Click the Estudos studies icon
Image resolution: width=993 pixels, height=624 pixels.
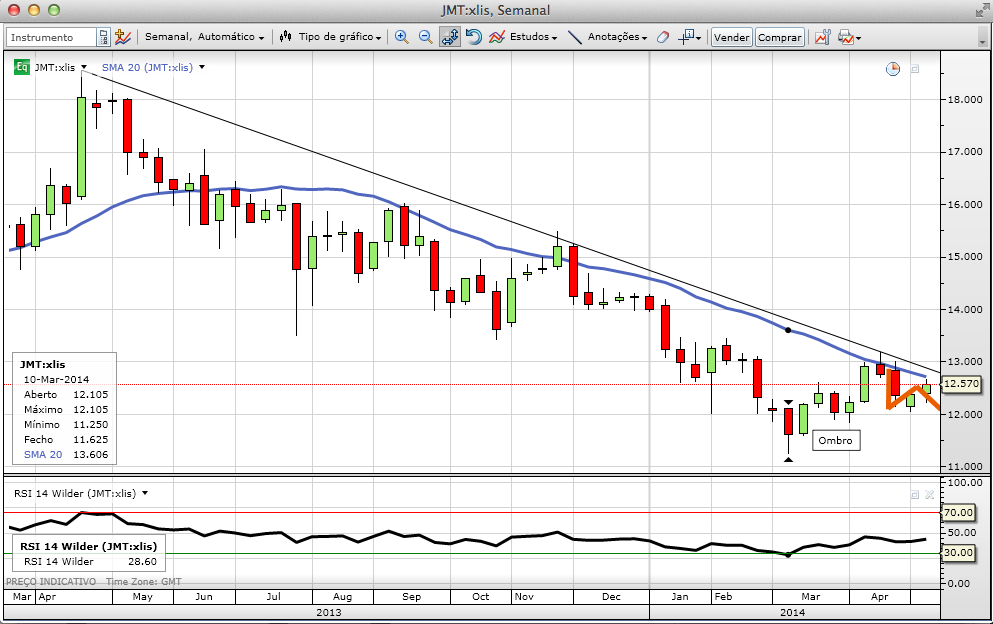(x=497, y=37)
